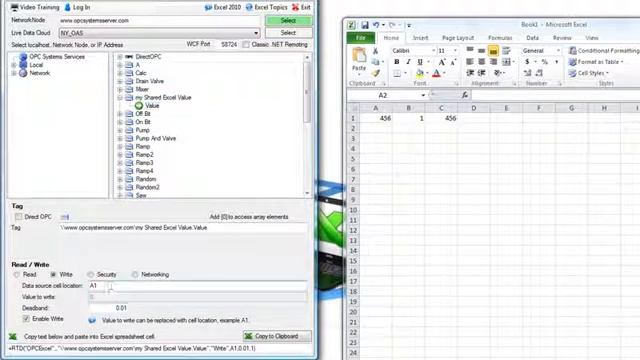Collapse the my Shared Excel Value node

pyautogui.click(x=120, y=98)
